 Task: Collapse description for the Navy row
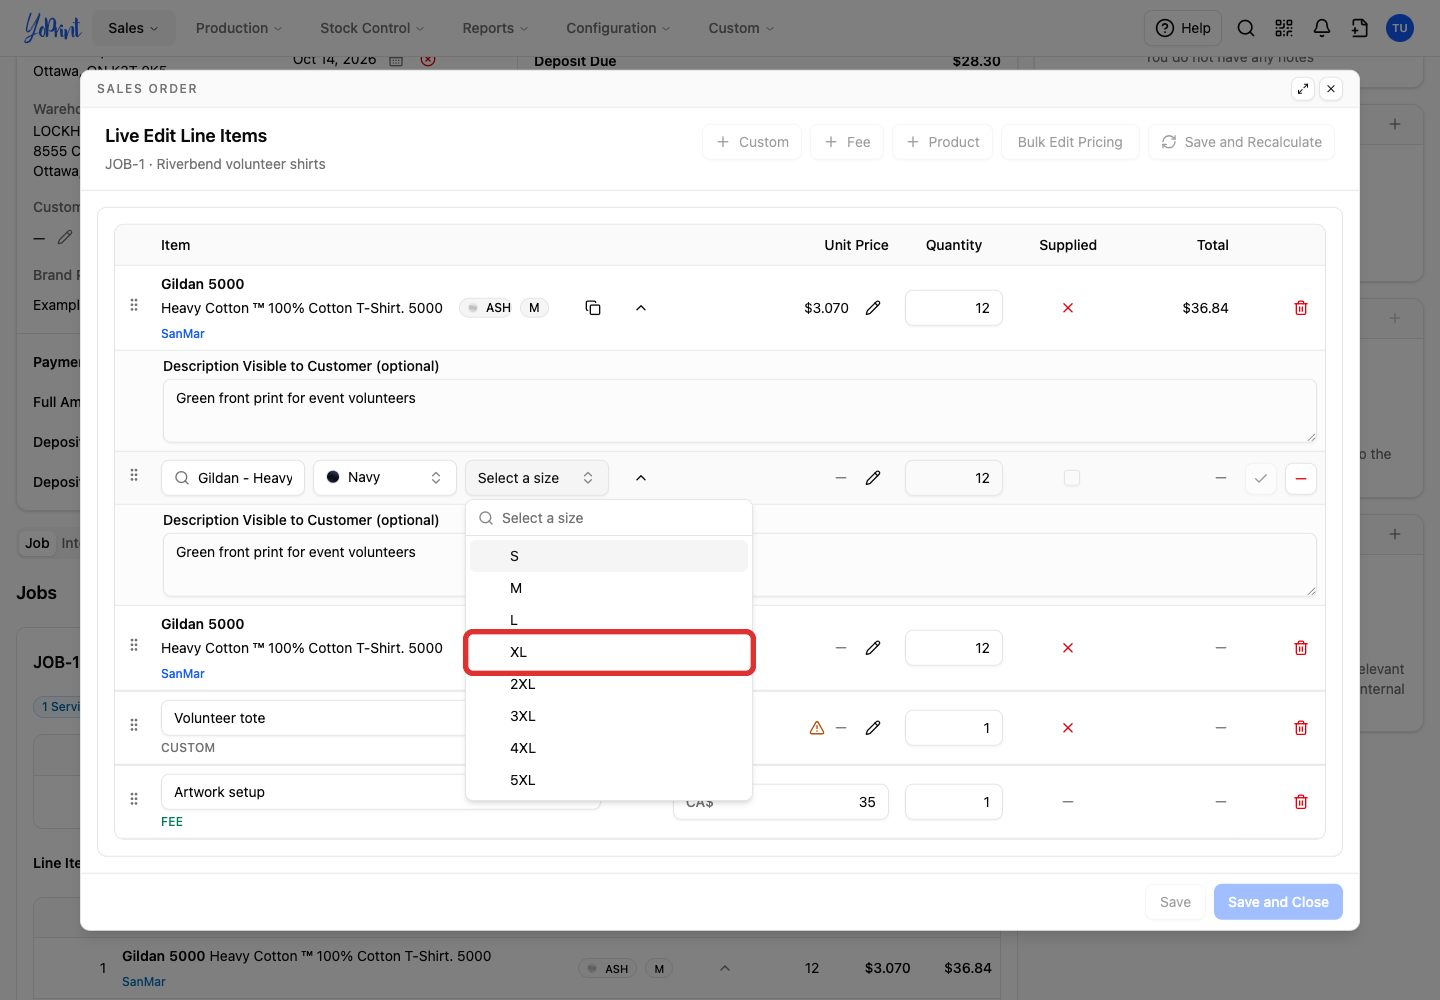641,478
